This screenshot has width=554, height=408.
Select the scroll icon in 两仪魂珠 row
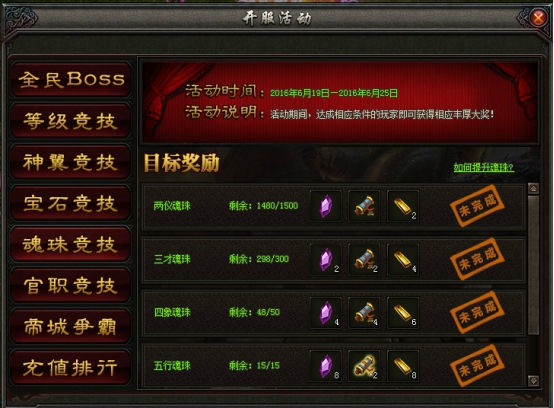coord(364,206)
